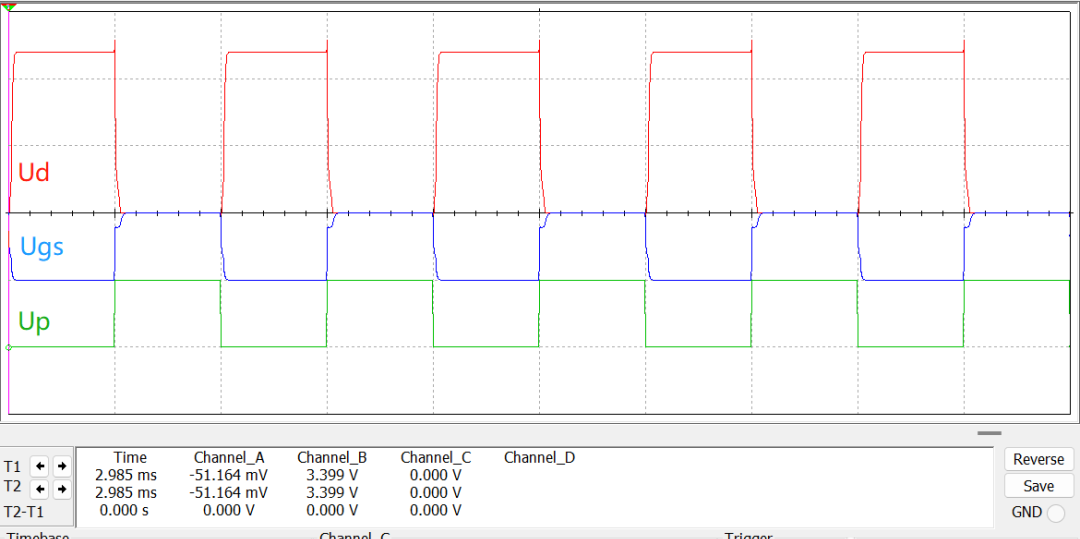Image resolution: width=1080 pixels, height=539 pixels.
Task: Click the blue Ugs waveform label
Action: (x=41, y=246)
